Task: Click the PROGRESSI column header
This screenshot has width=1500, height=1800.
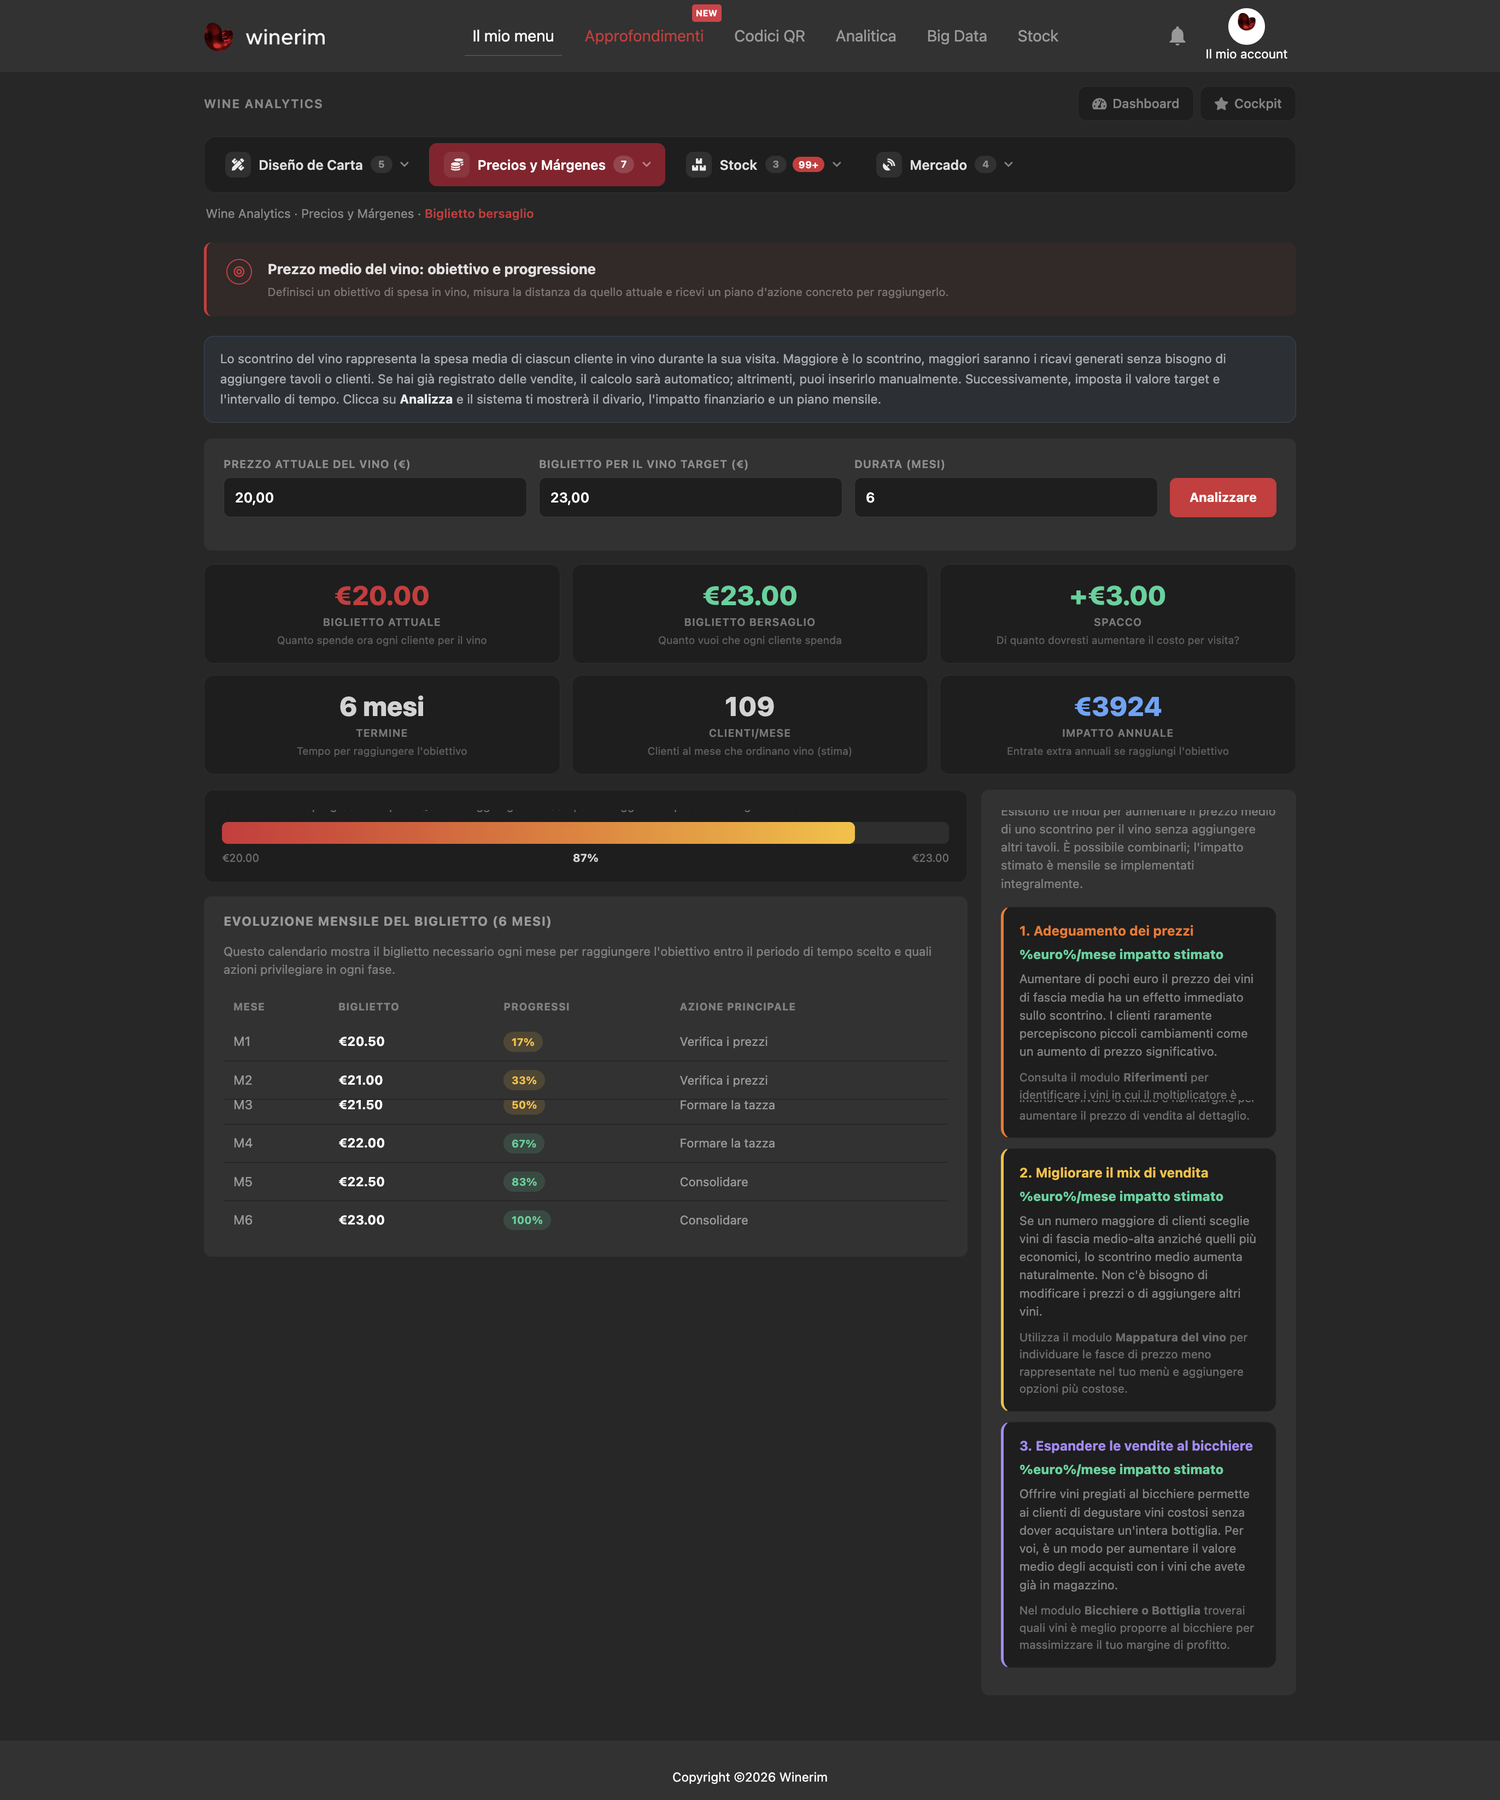Action: coord(537,1007)
